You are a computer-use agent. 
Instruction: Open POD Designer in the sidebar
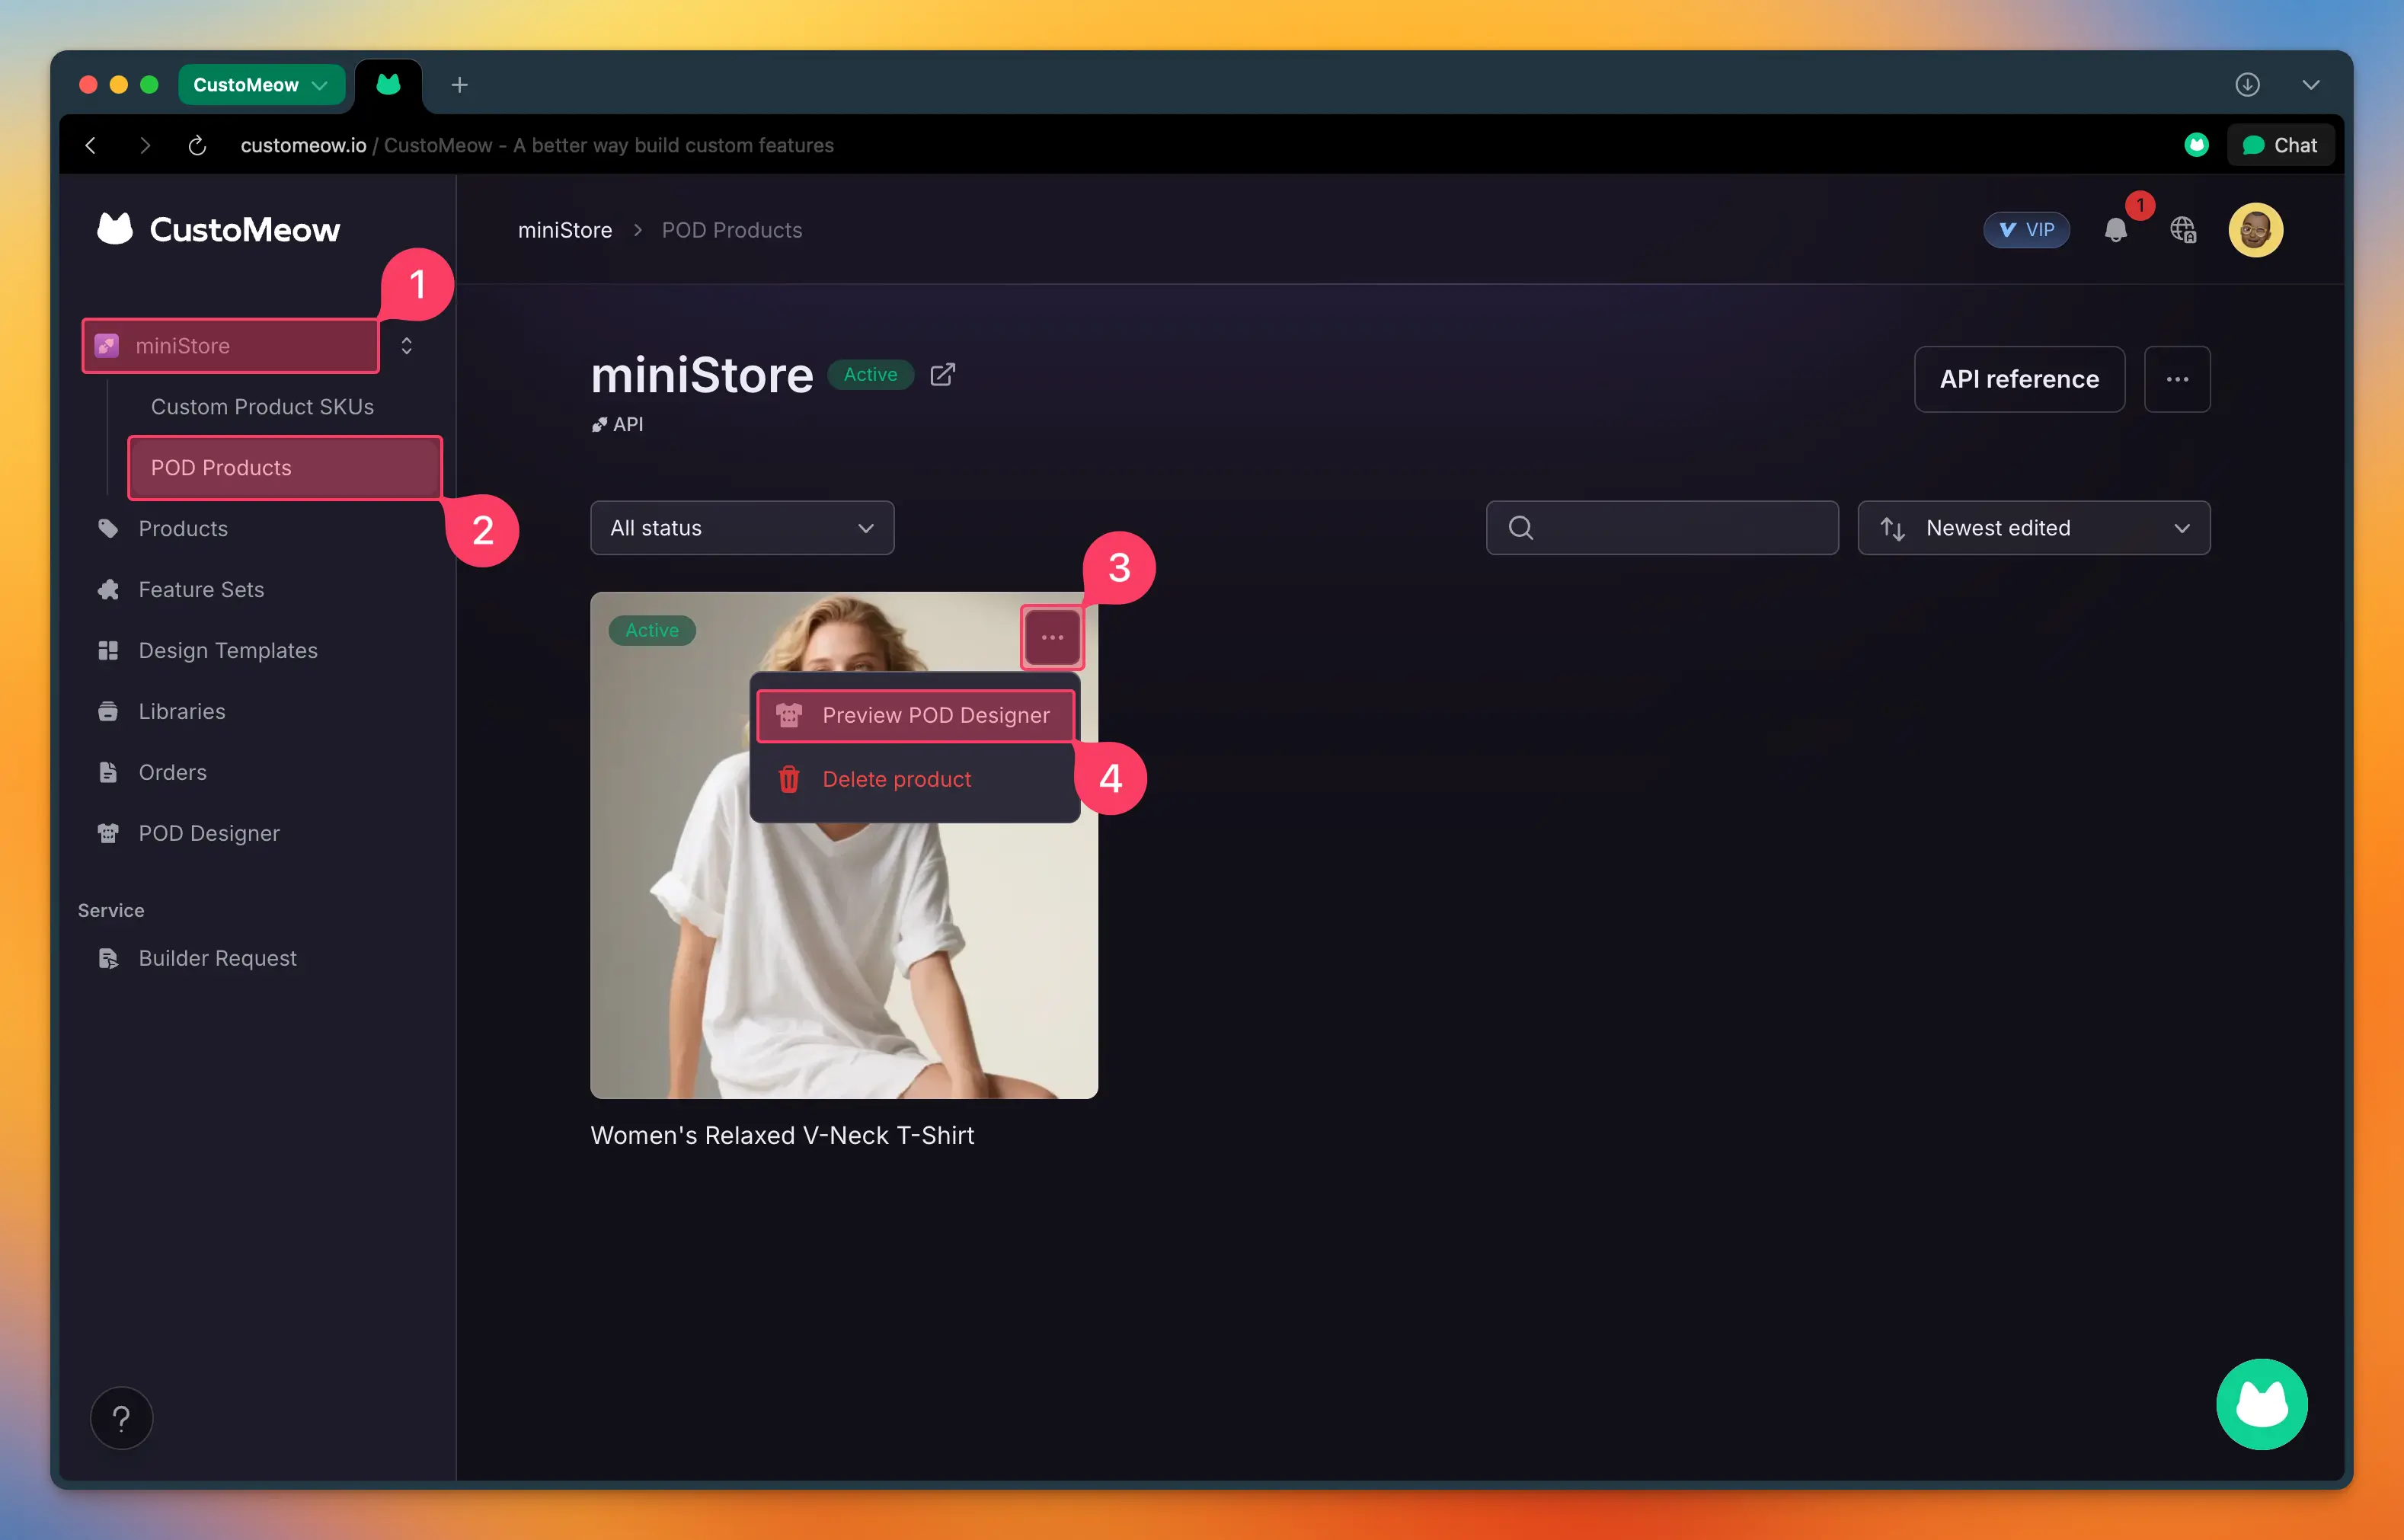pyautogui.click(x=209, y=833)
